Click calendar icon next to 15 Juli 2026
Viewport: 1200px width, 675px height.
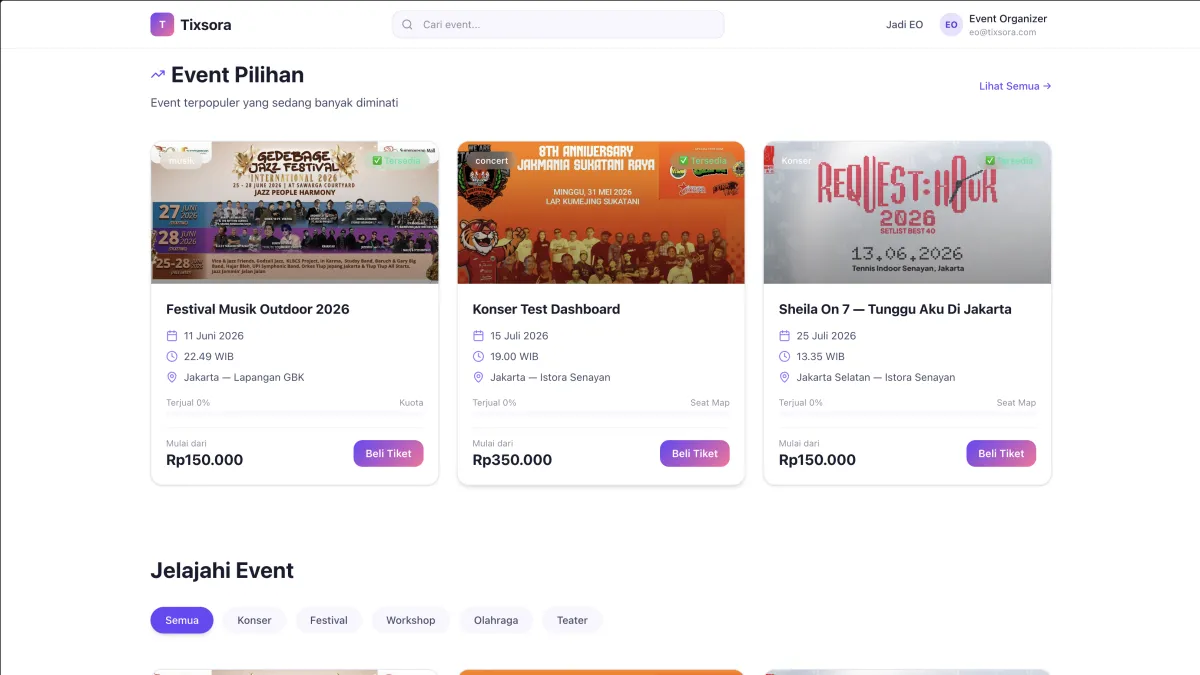(x=478, y=336)
